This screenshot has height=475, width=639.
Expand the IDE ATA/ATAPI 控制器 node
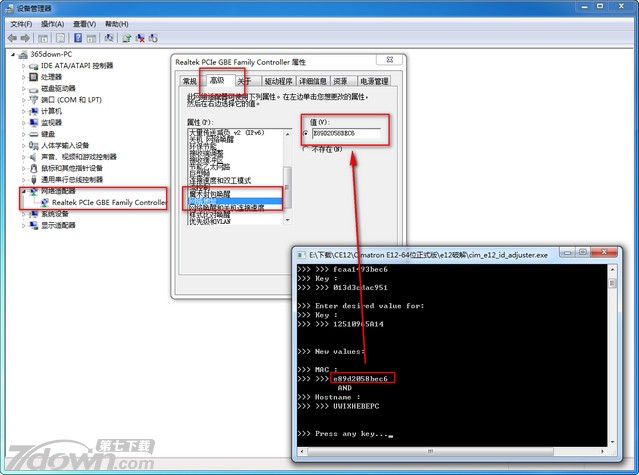click(24, 66)
